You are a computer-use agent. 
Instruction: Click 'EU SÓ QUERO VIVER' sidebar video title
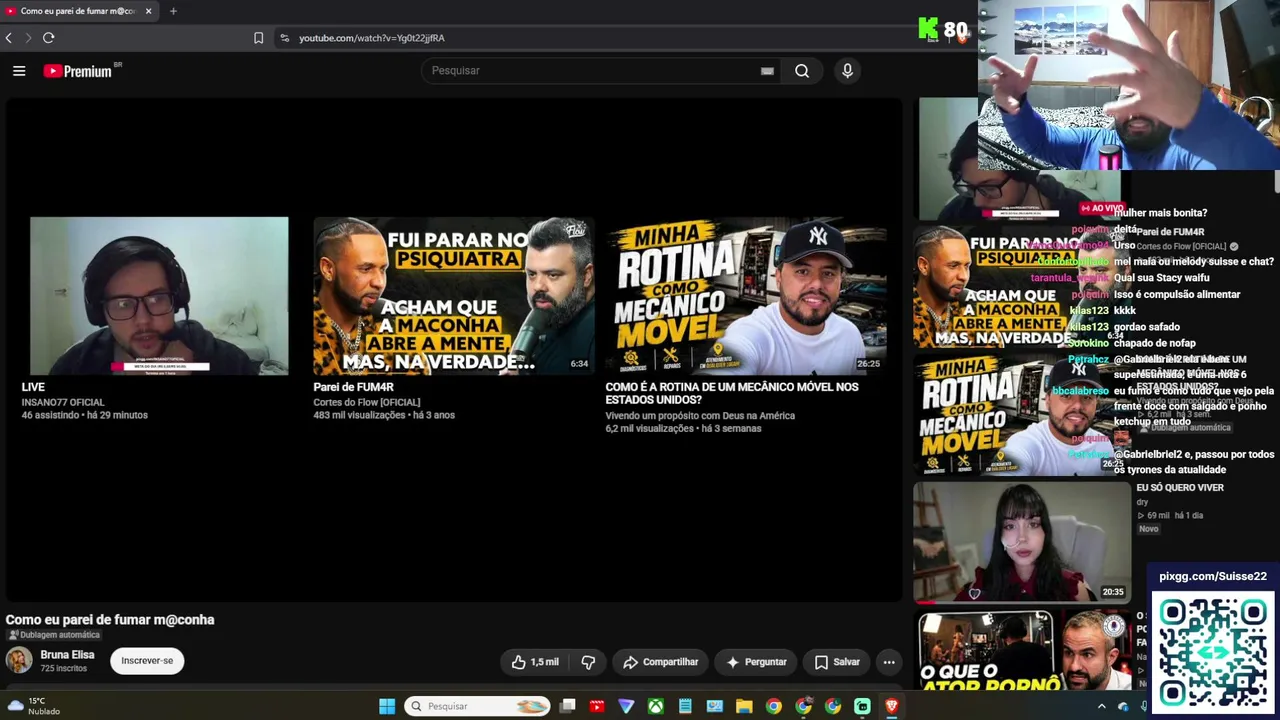coord(1180,488)
